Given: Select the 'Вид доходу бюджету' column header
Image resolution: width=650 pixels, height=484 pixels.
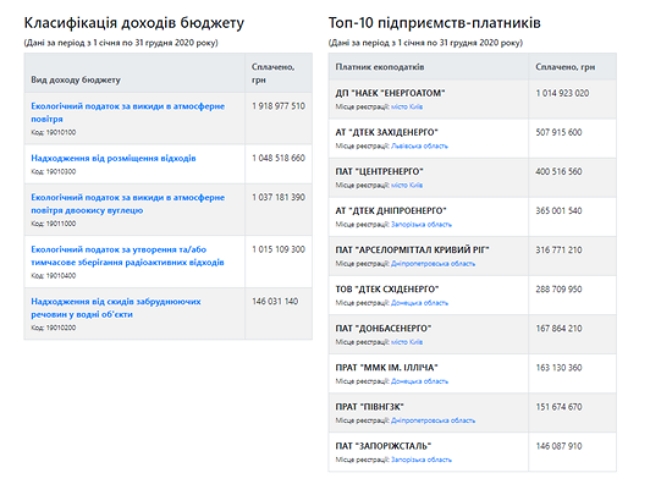Looking at the screenshot, I should pos(75,80).
